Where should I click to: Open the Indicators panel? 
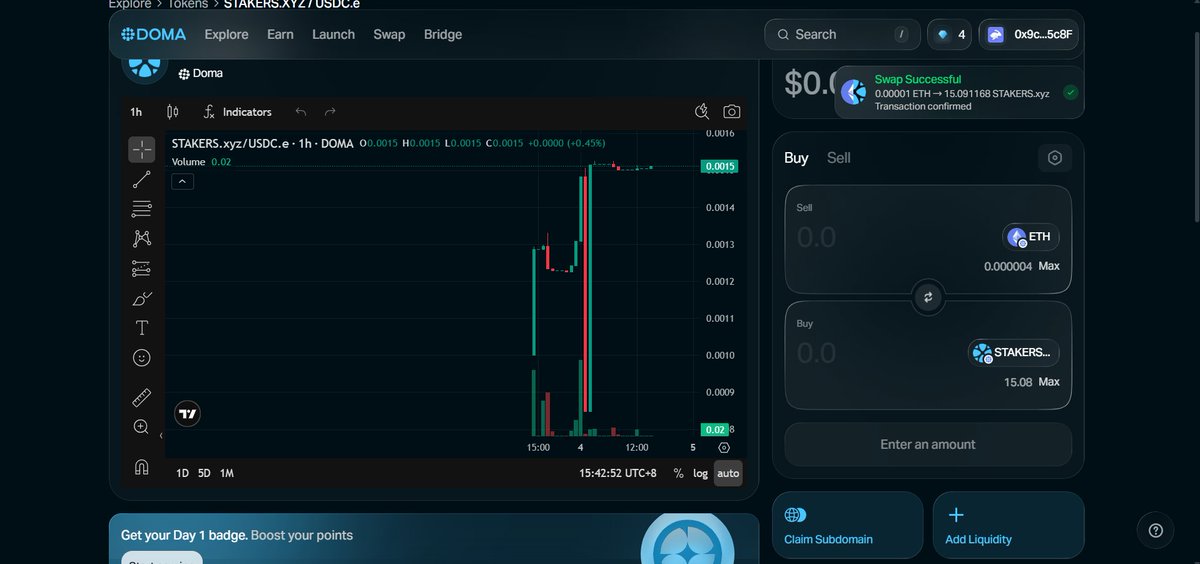pos(237,112)
